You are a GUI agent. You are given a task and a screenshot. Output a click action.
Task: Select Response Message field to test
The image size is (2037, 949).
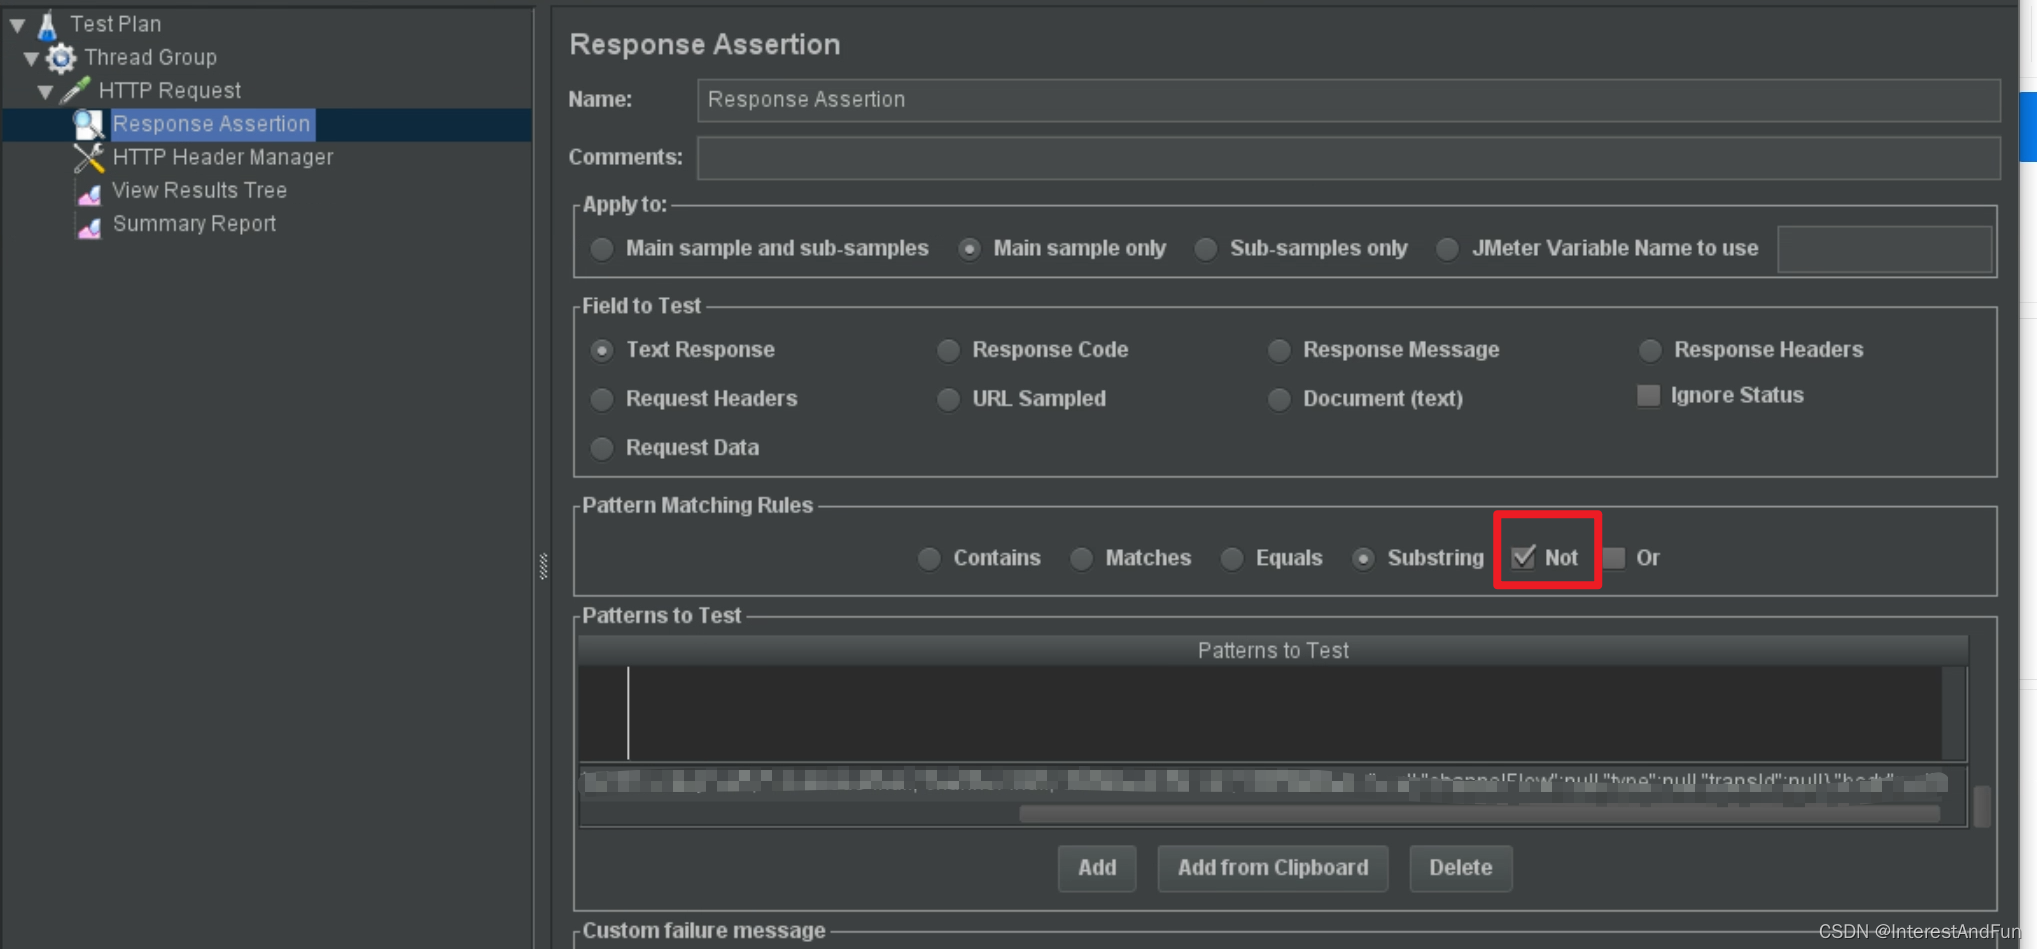(1279, 350)
